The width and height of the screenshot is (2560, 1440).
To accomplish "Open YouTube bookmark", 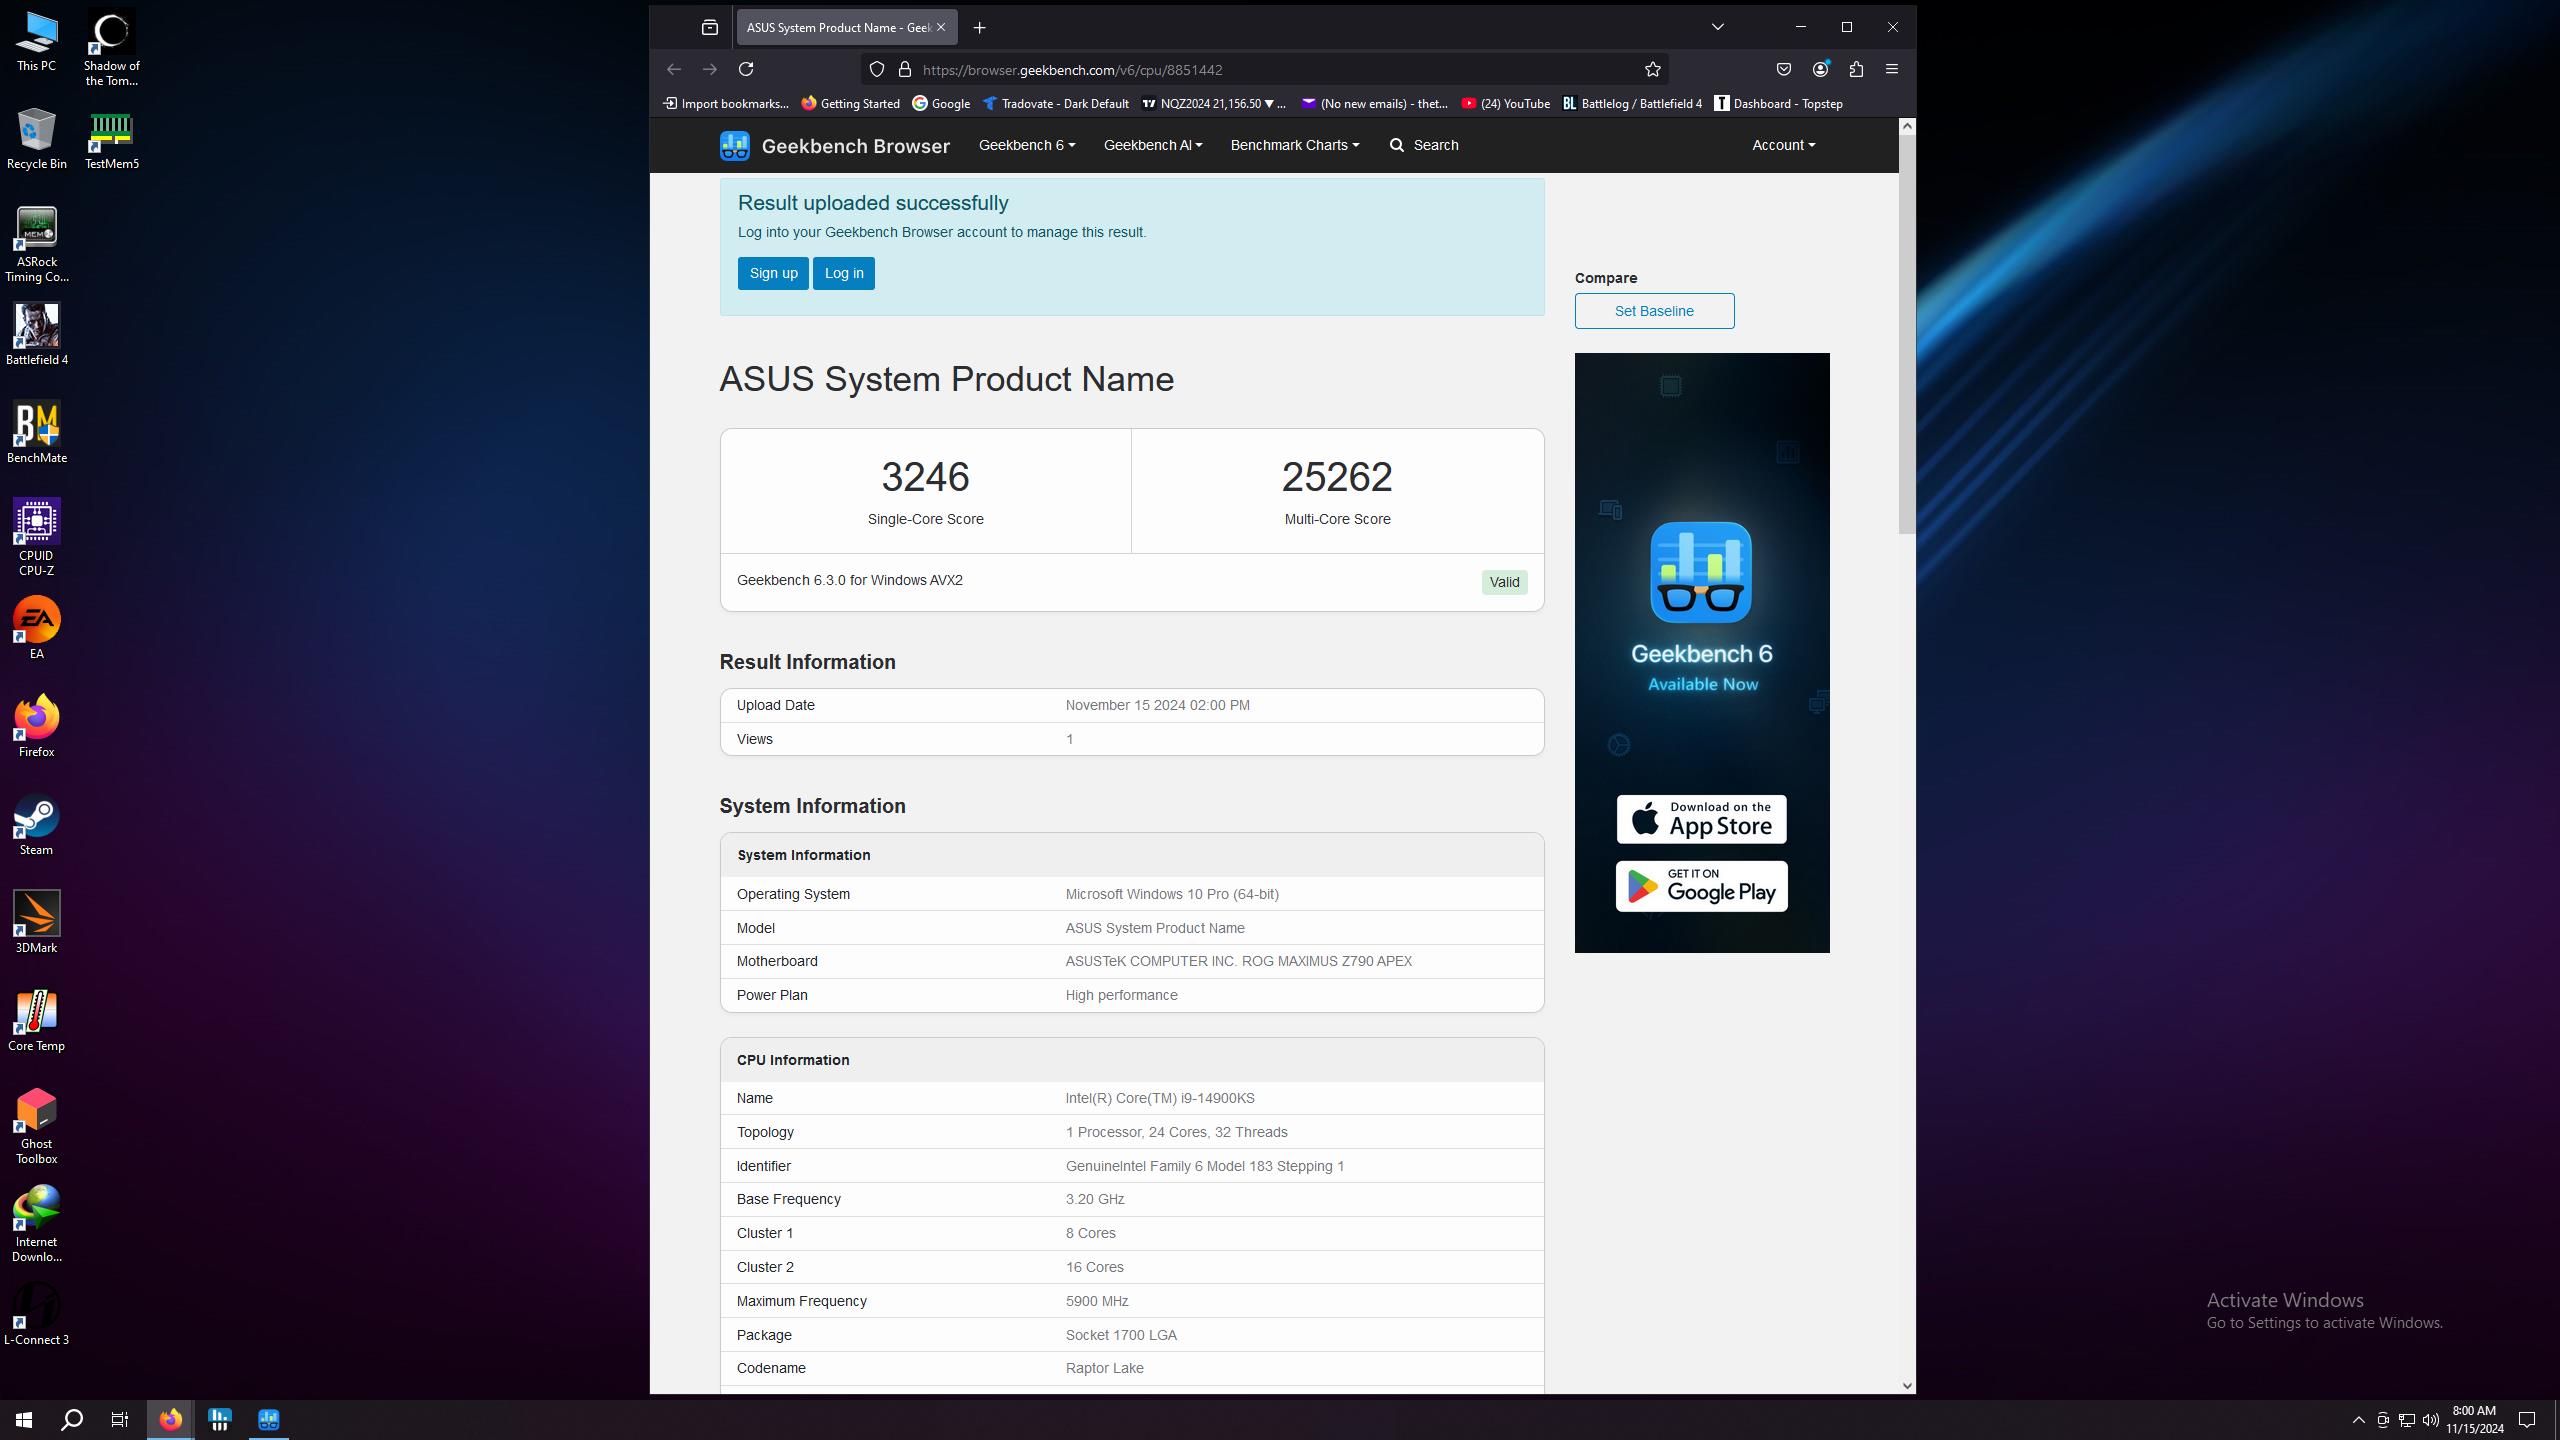I will click(x=1505, y=103).
